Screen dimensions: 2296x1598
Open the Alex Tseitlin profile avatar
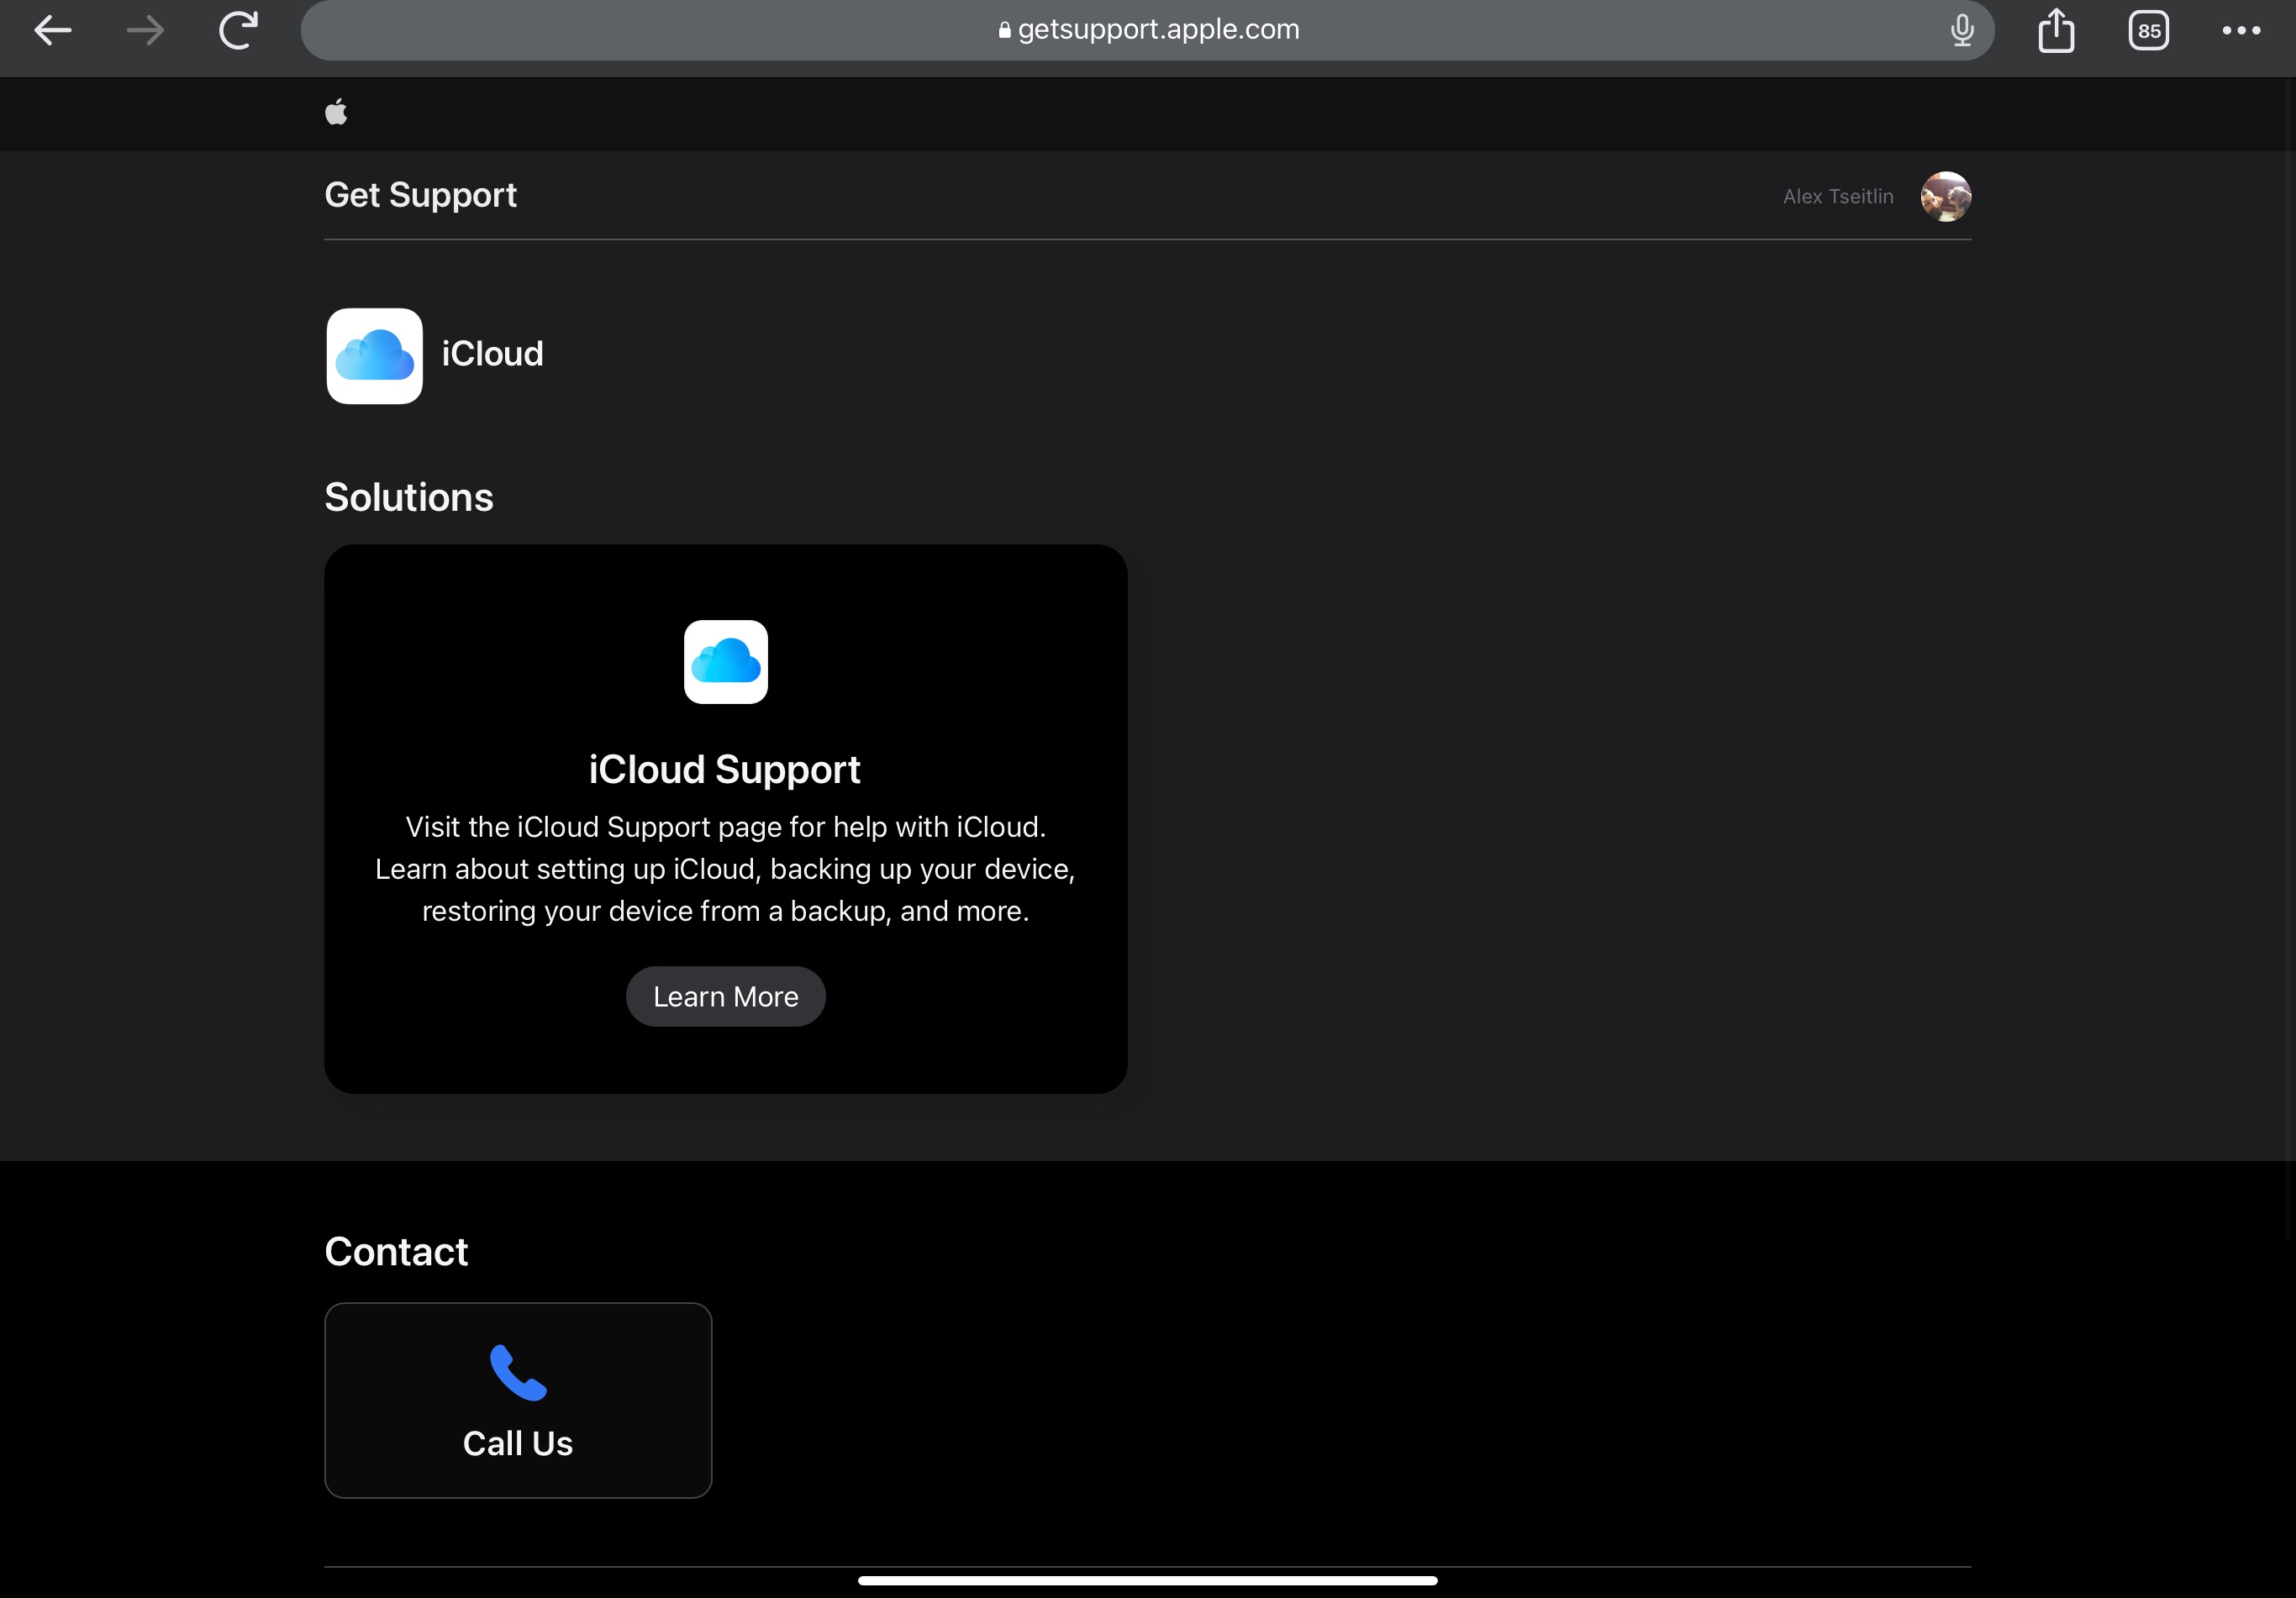(x=1945, y=196)
